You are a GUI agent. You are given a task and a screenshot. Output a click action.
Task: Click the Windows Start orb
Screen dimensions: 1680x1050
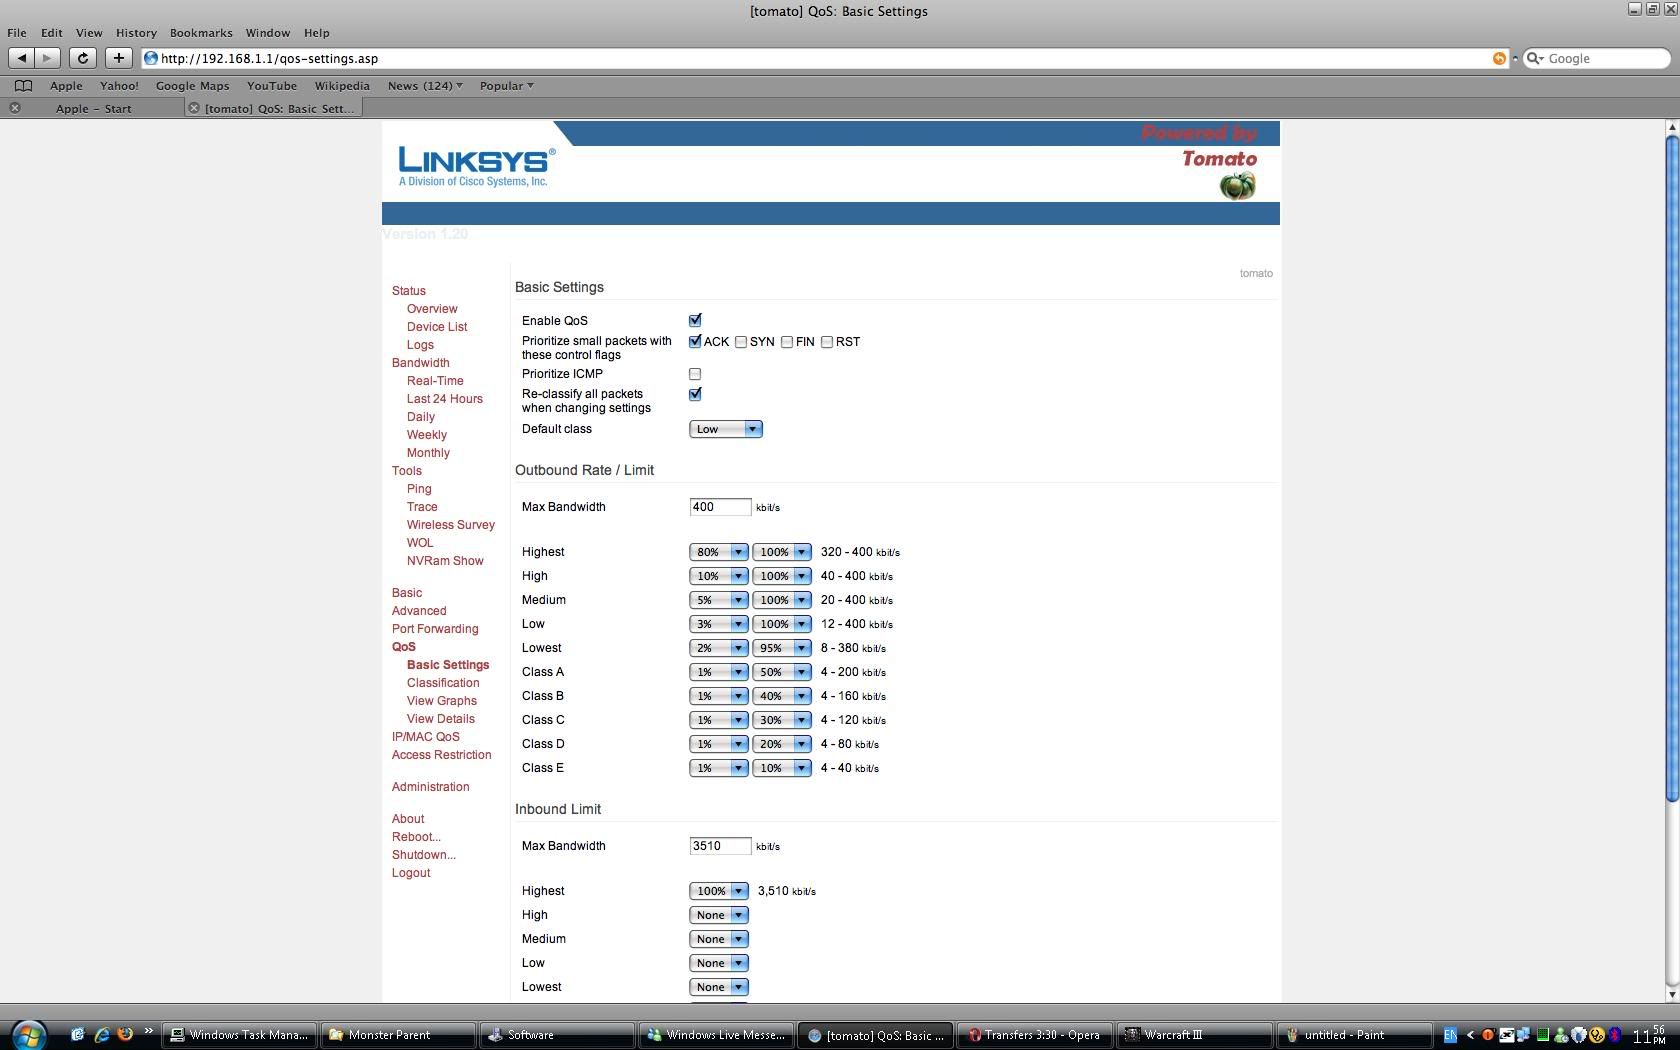(28, 1035)
